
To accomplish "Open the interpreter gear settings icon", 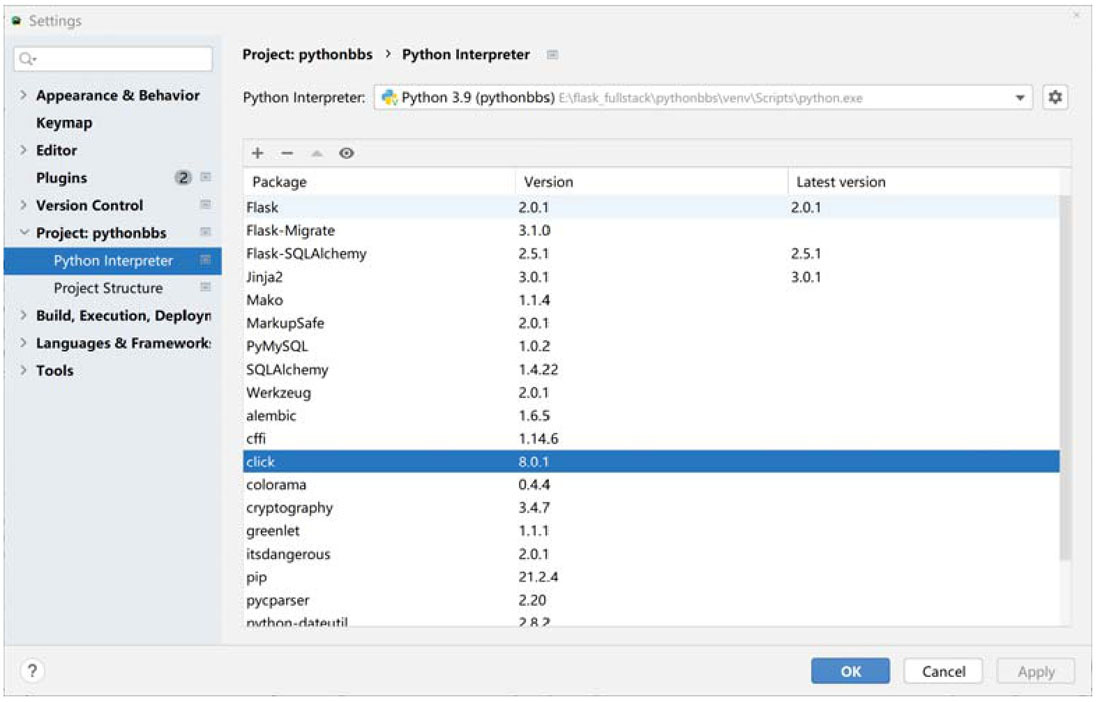I will 1055,97.
